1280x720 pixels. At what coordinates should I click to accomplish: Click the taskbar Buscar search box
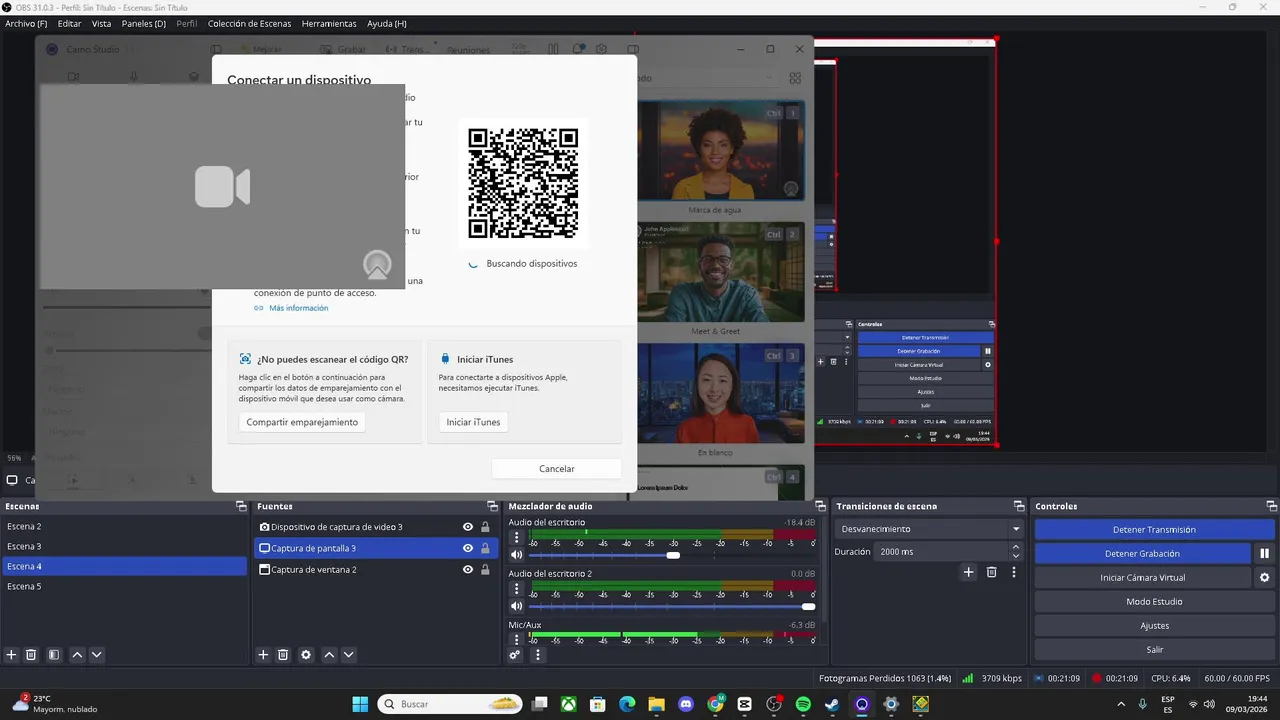coord(451,704)
